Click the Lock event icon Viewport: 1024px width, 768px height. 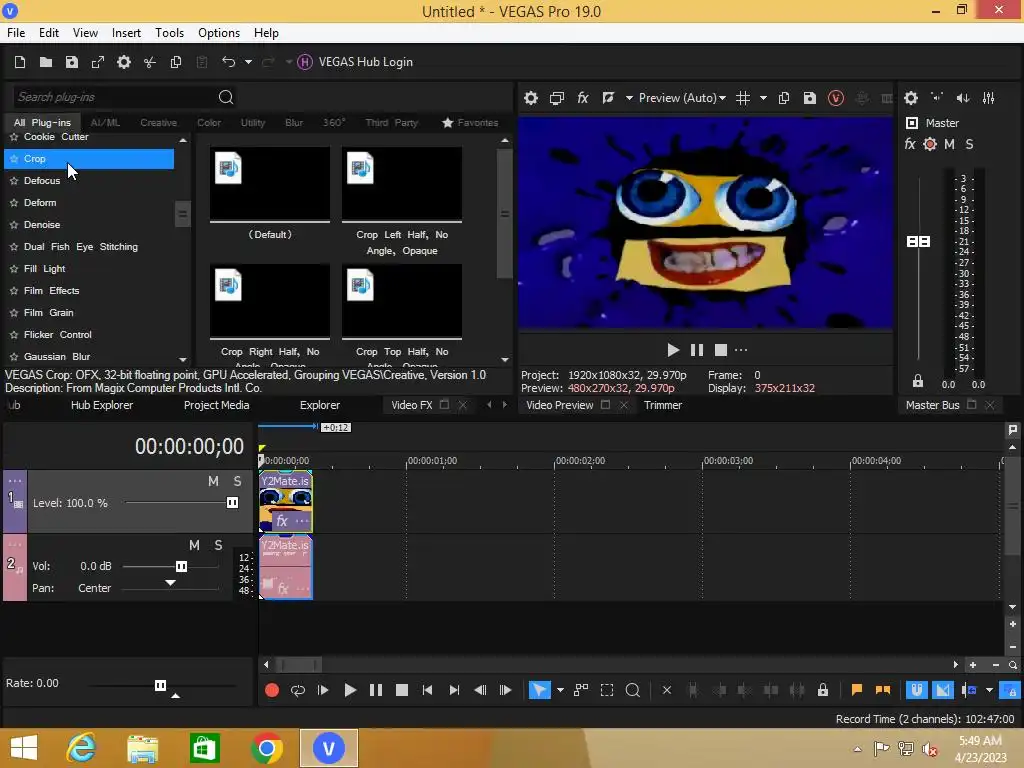point(823,690)
